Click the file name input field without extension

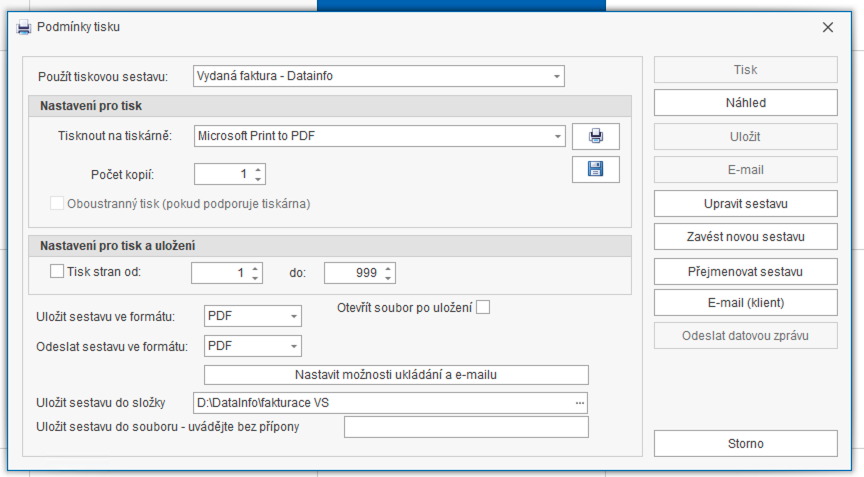[x=466, y=427]
